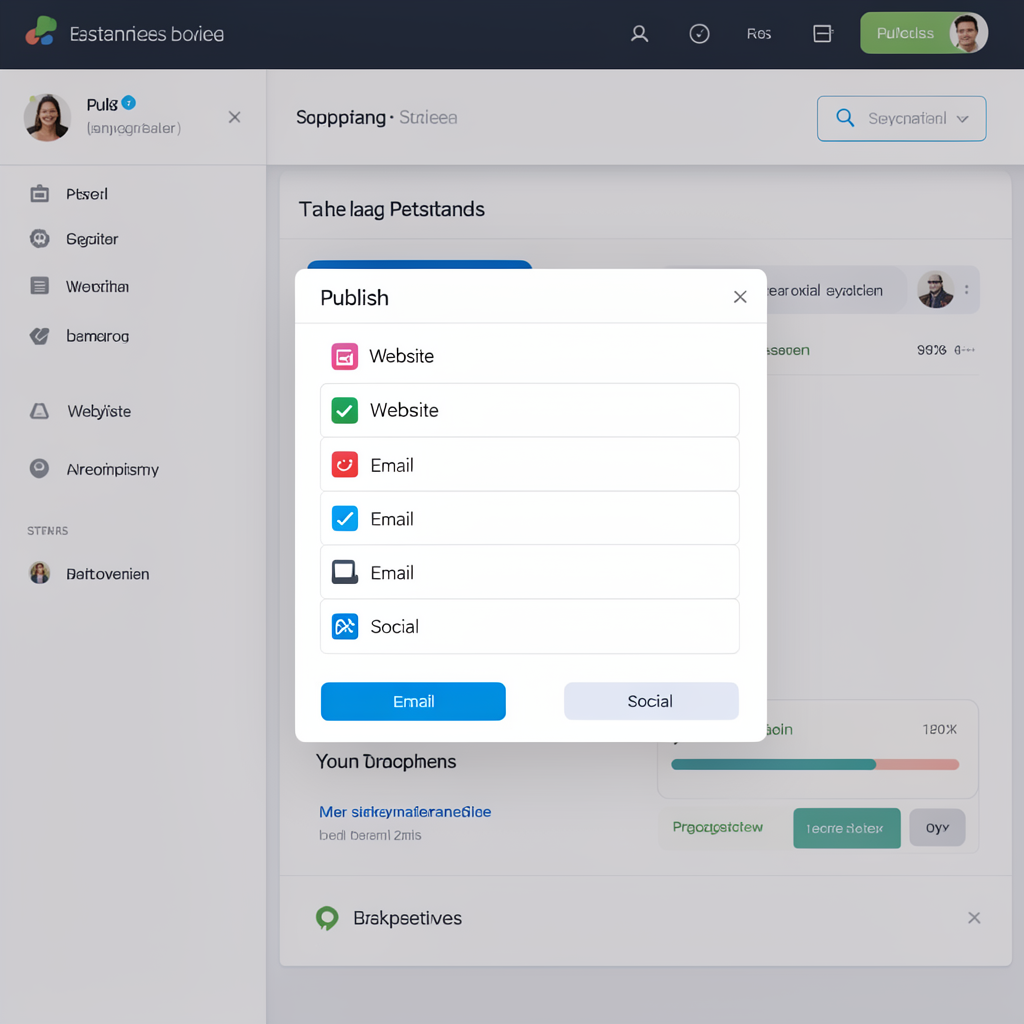Image resolution: width=1024 pixels, height=1024 pixels.
Task: Click the blue Social icon
Action: (x=344, y=626)
